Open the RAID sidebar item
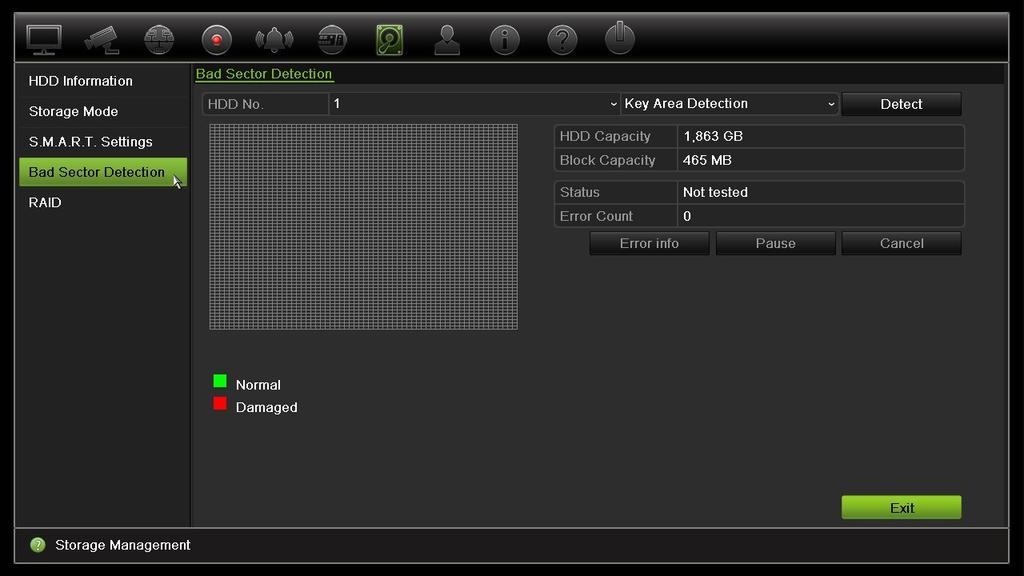 pyautogui.click(x=103, y=202)
